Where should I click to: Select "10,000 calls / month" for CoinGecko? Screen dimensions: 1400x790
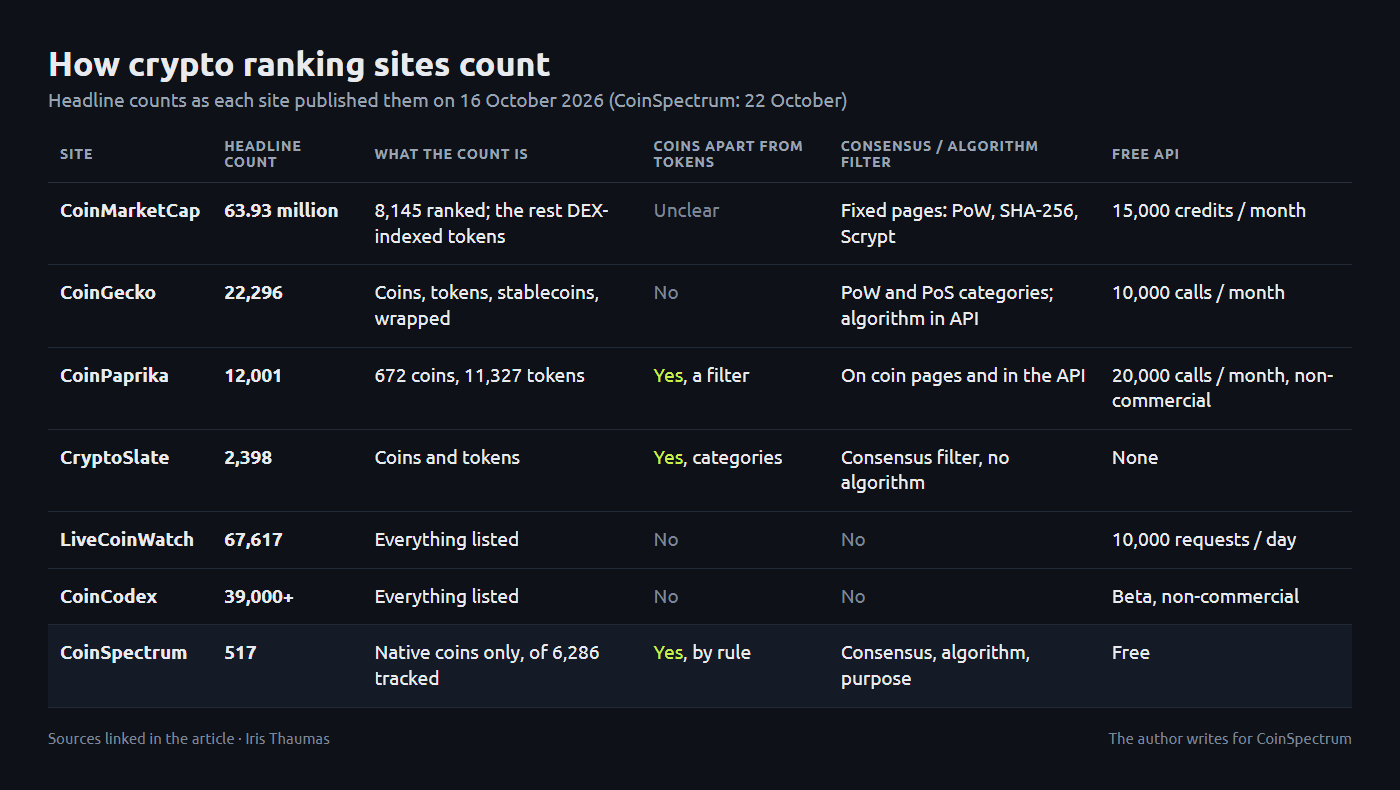click(1198, 293)
